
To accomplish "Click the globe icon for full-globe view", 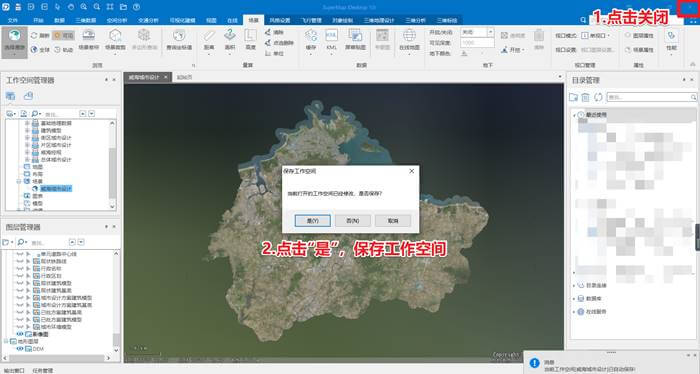I will pyautogui.click(x=34, y=50).
